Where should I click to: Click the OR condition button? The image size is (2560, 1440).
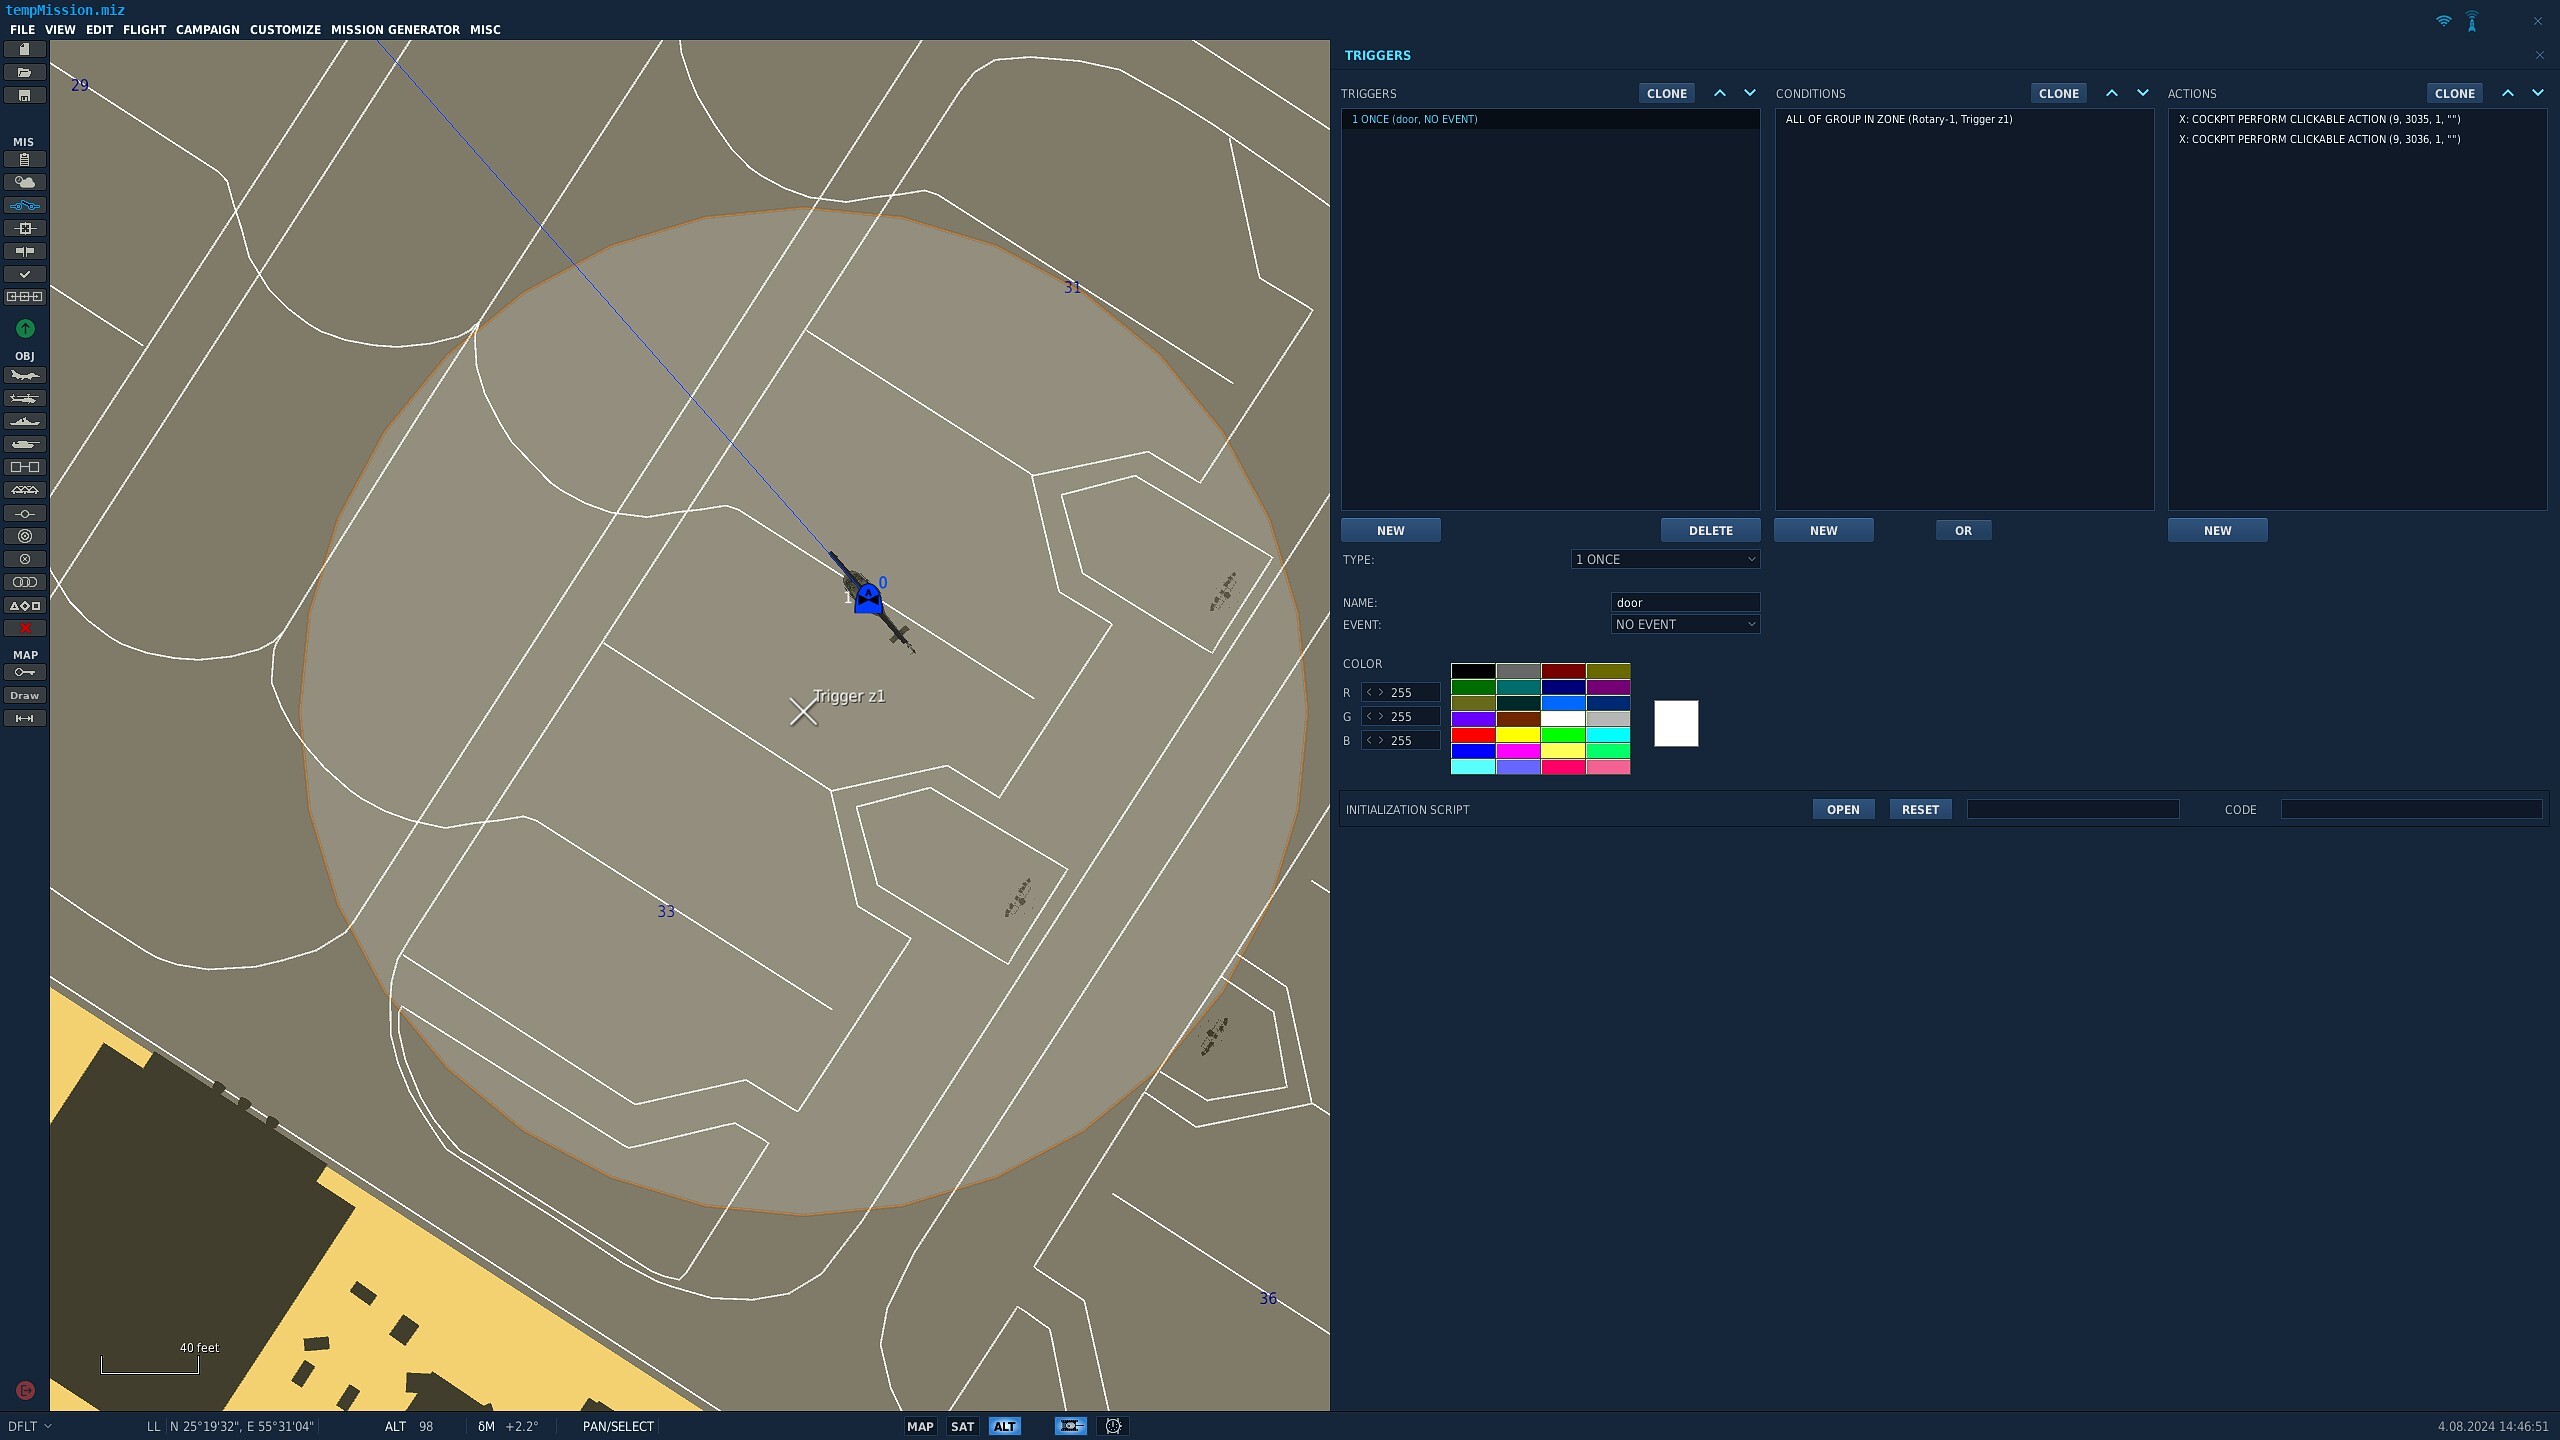click(1963, 530)
